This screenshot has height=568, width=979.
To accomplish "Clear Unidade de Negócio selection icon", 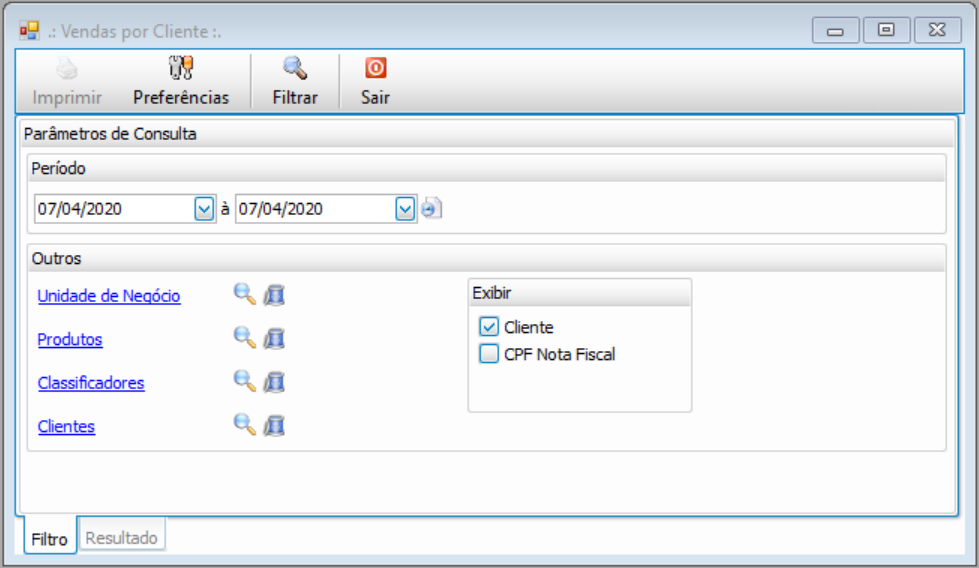I will coord(274,295).
